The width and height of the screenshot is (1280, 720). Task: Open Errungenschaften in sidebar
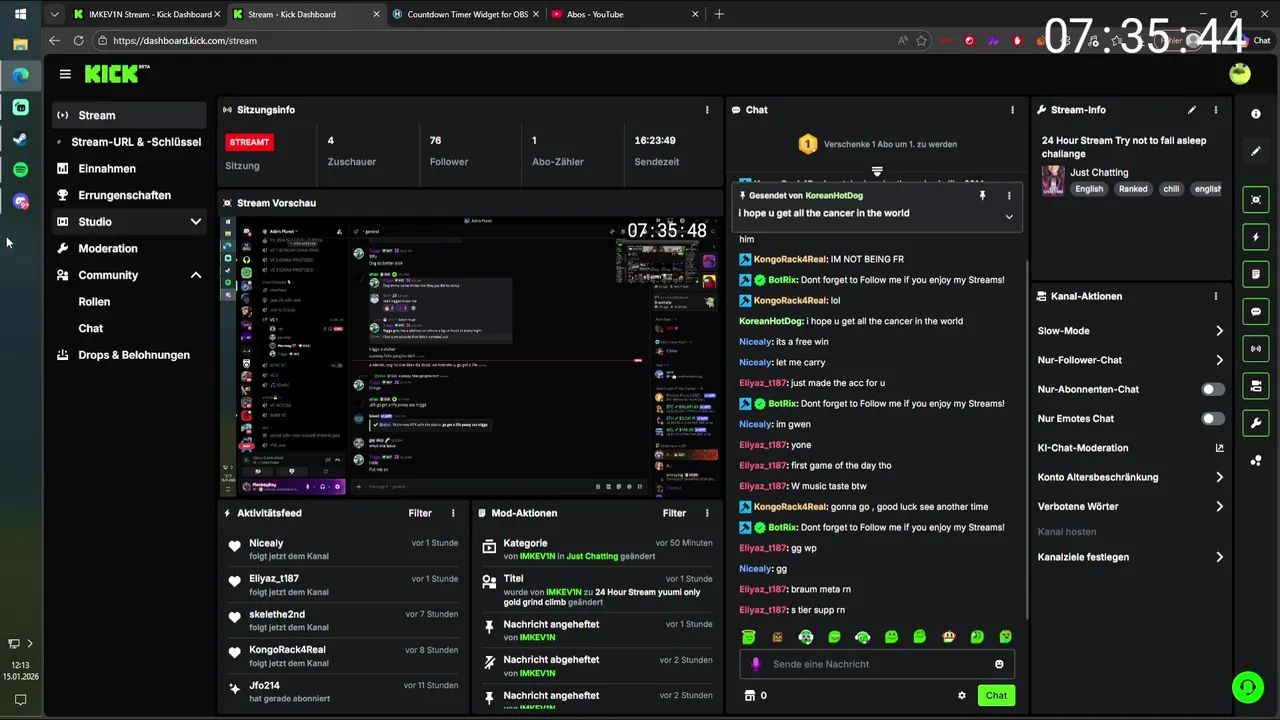point(131,195)
